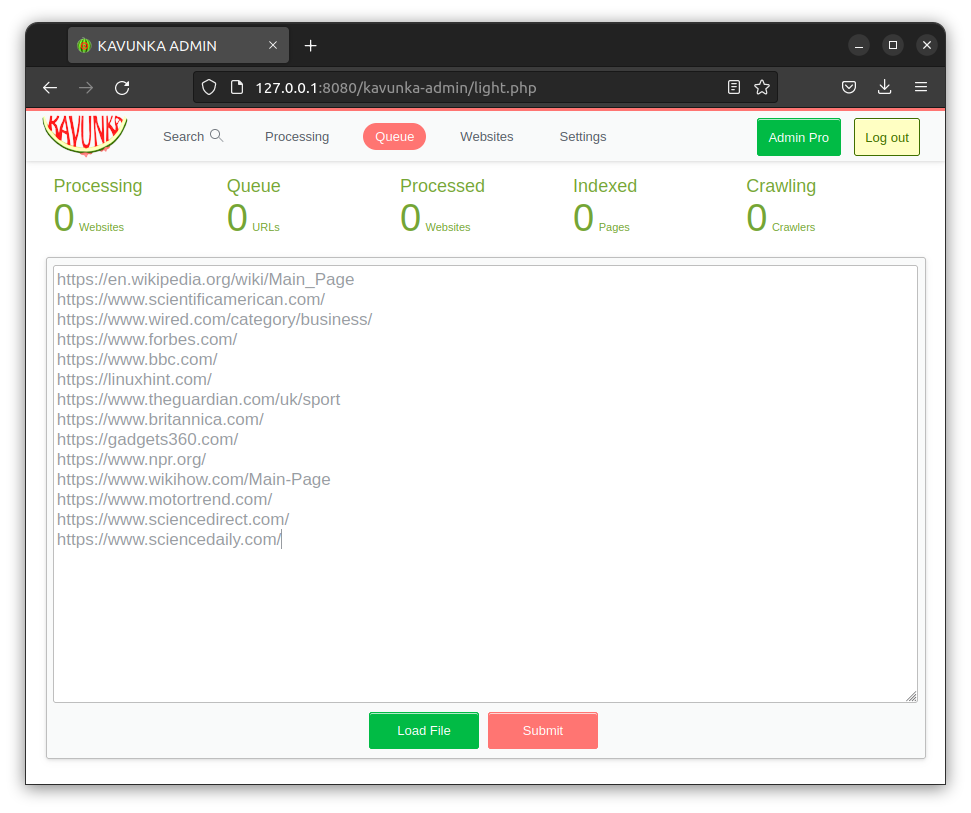
Task: Click the Log out button
Action: pos(886,138)
